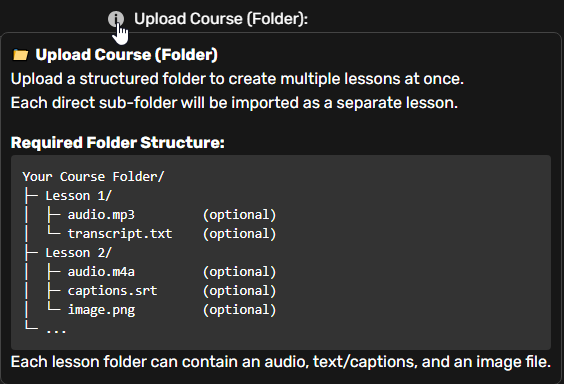Viewport: 564px width, 384px height.
Task: Click the Upload Course (Folder): field label
Action: pyautogui.click(x=221, y=19)
